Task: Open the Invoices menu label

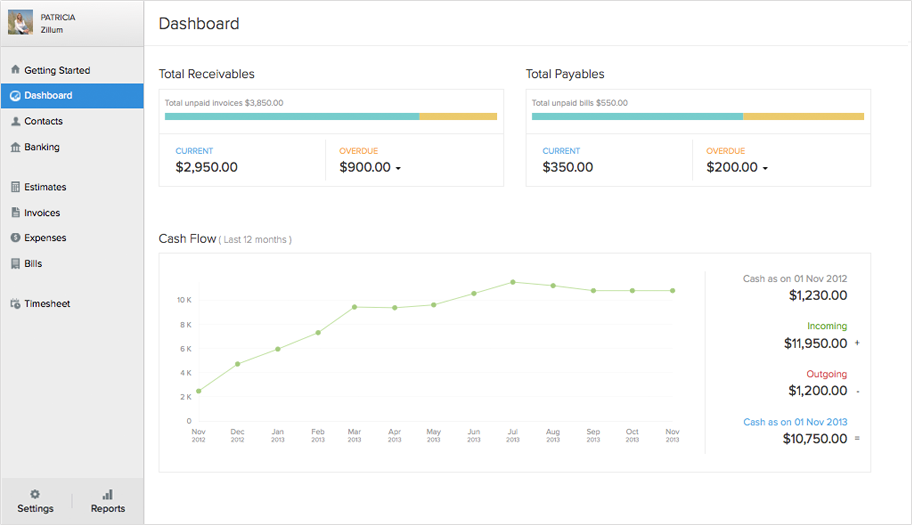Action: coord(42,213)
